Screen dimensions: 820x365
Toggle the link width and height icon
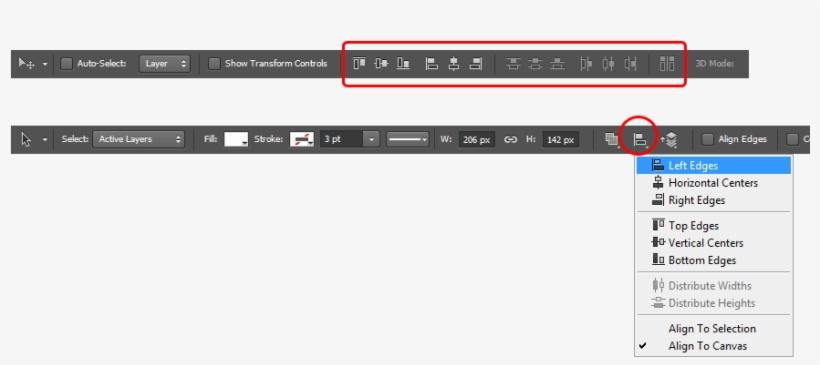tap(510, 140)
